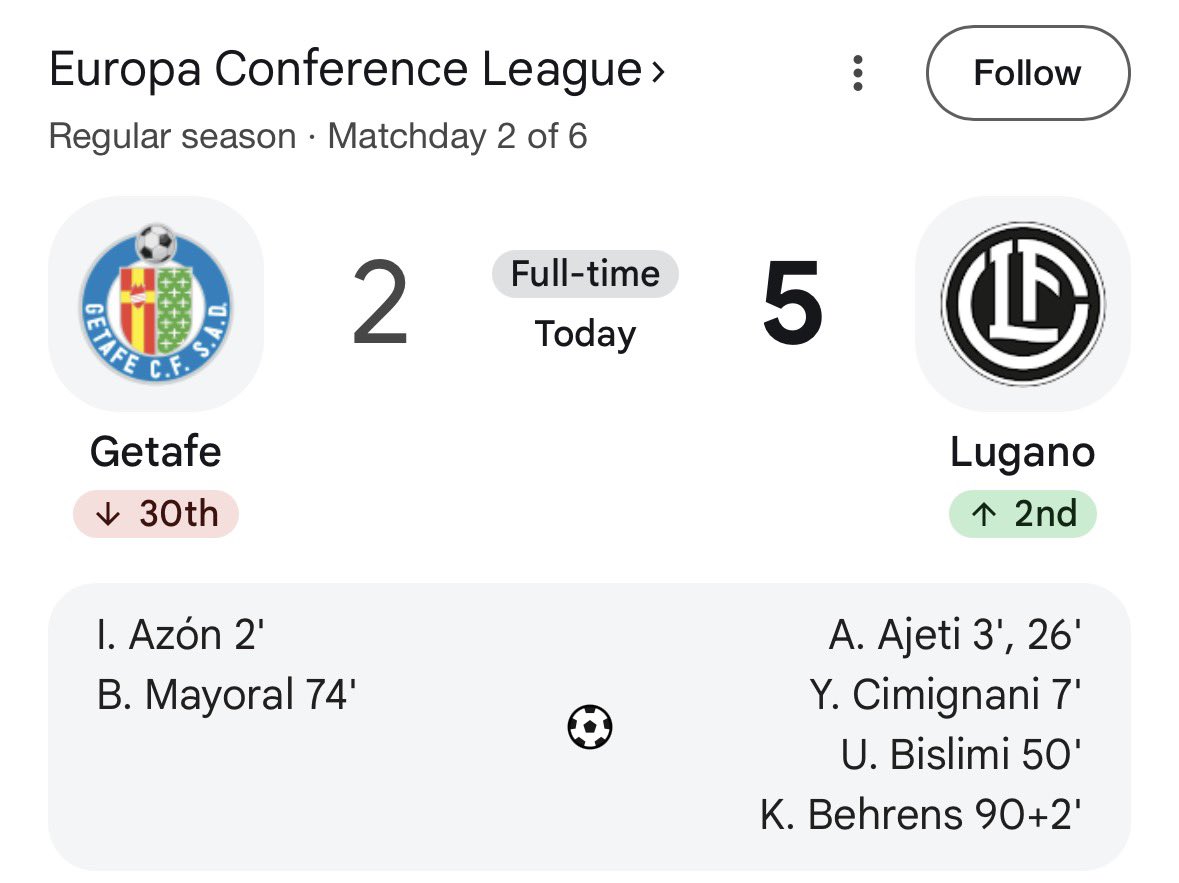Expand the chevron next to Europa Conference League

[658, 71]
